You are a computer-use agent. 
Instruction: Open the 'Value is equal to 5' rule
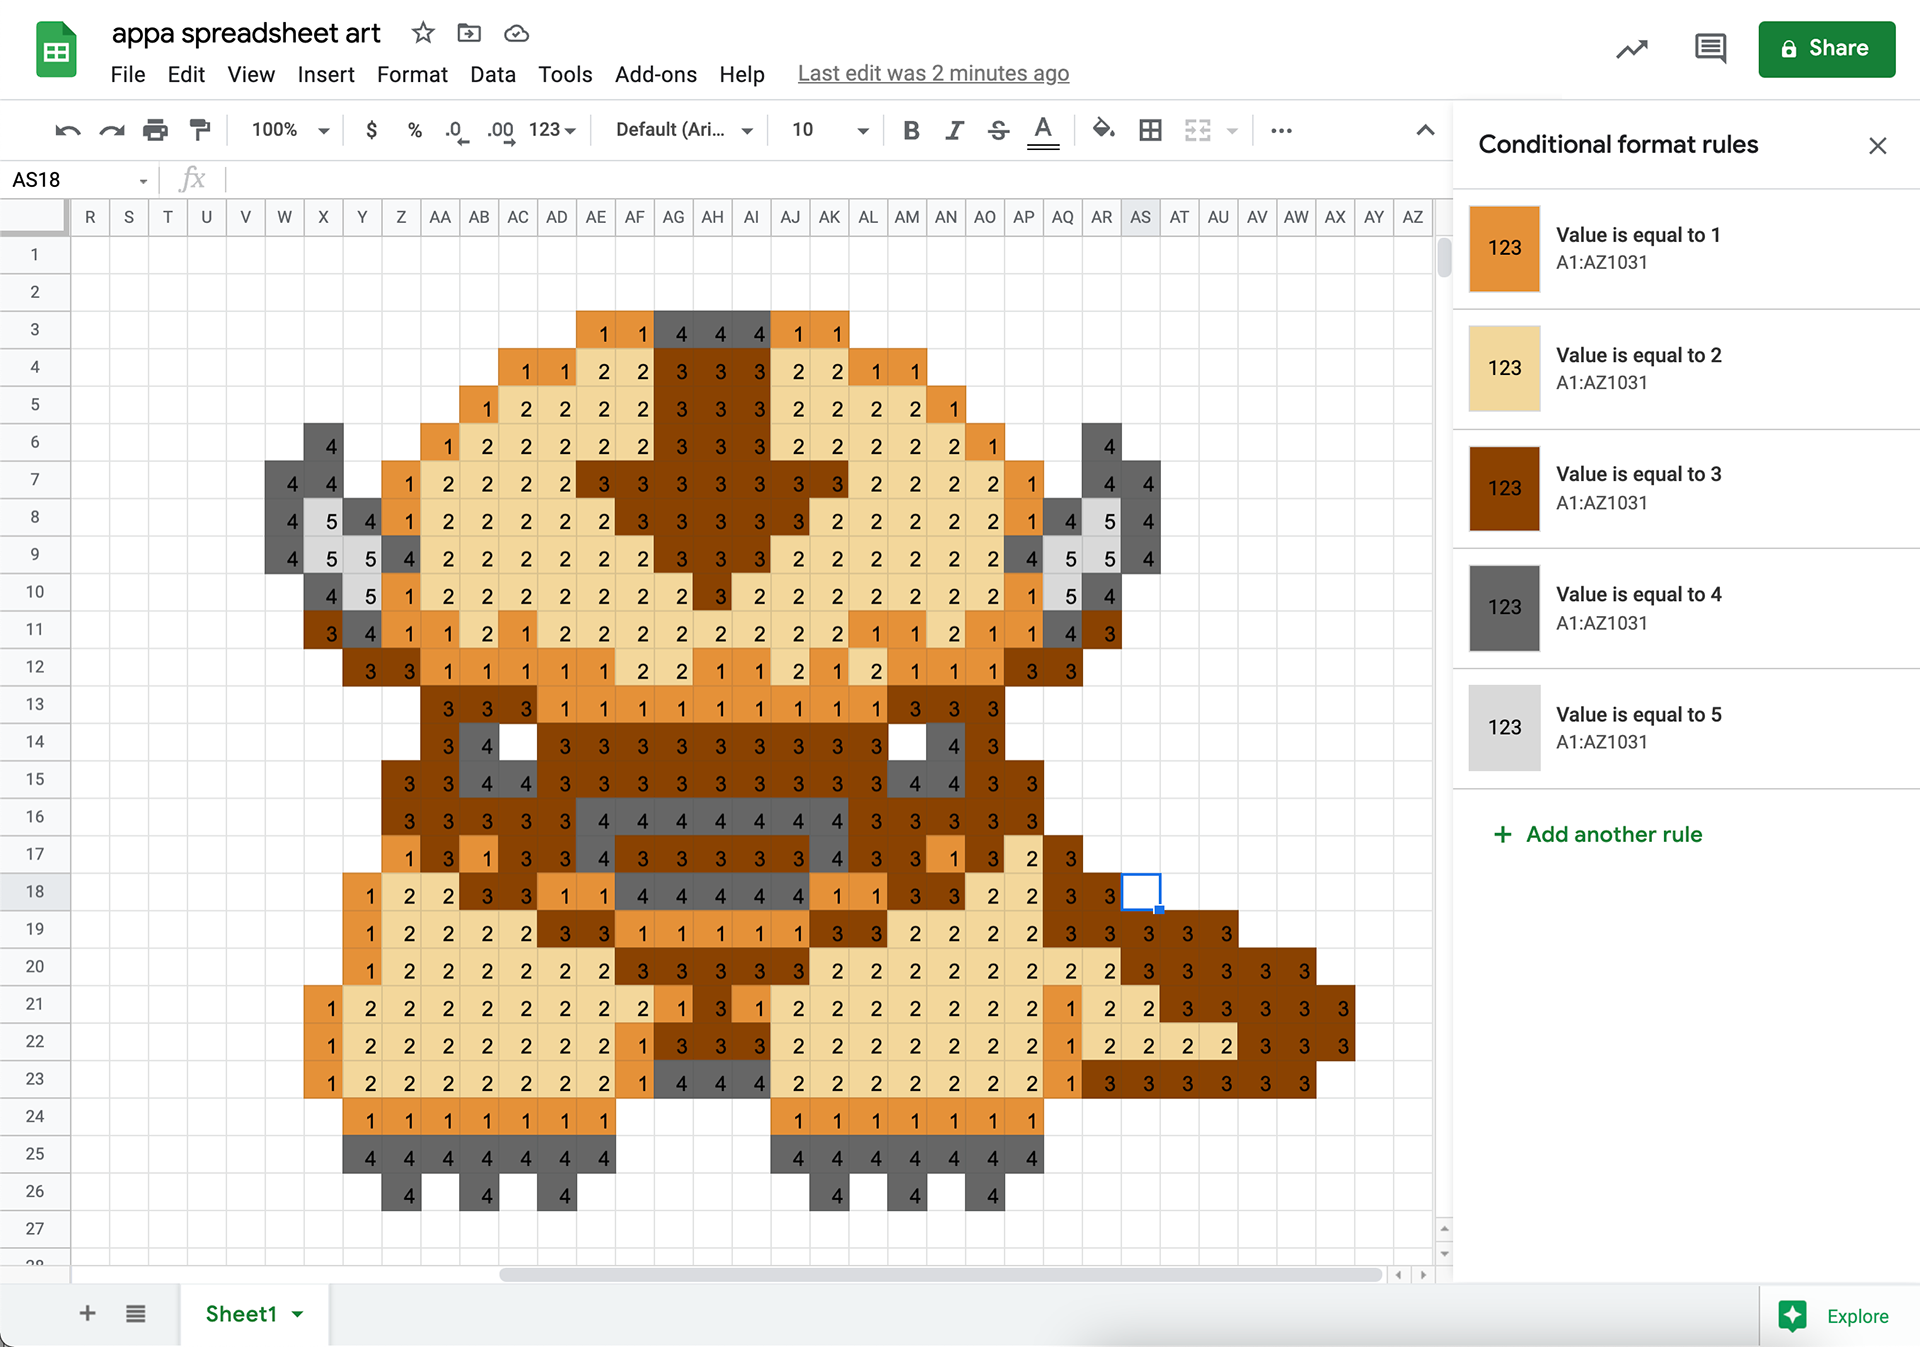click(x=1686, y=728)
